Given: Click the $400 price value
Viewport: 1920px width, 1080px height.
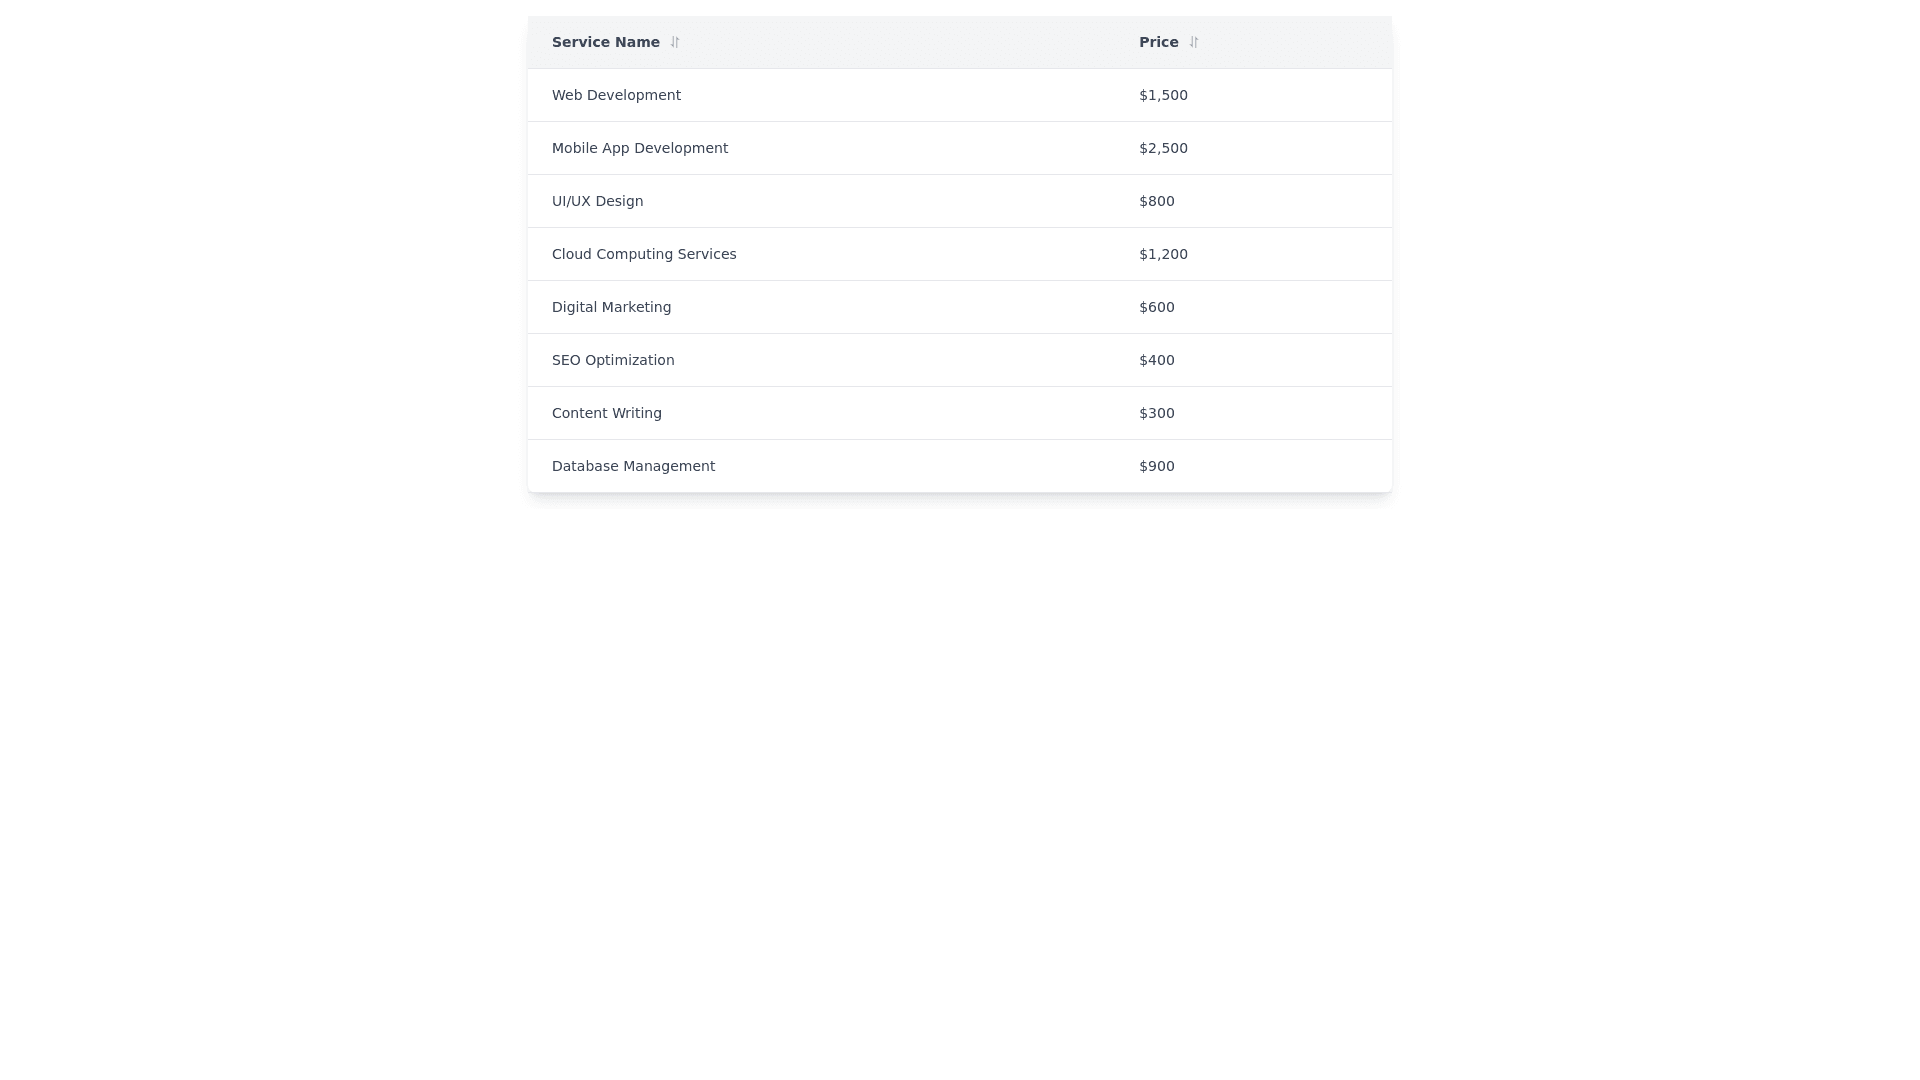Looking at the screenshot, I should [x=1156, y=360].
